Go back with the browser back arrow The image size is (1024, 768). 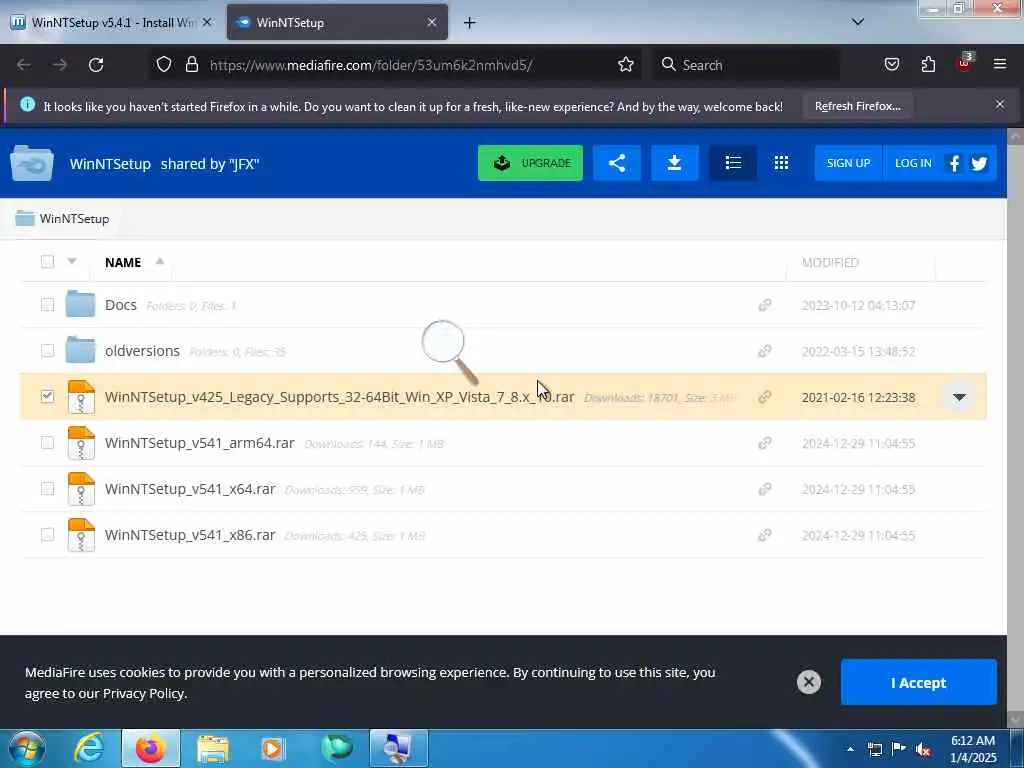pyautogui.click(x=24, y=65)
